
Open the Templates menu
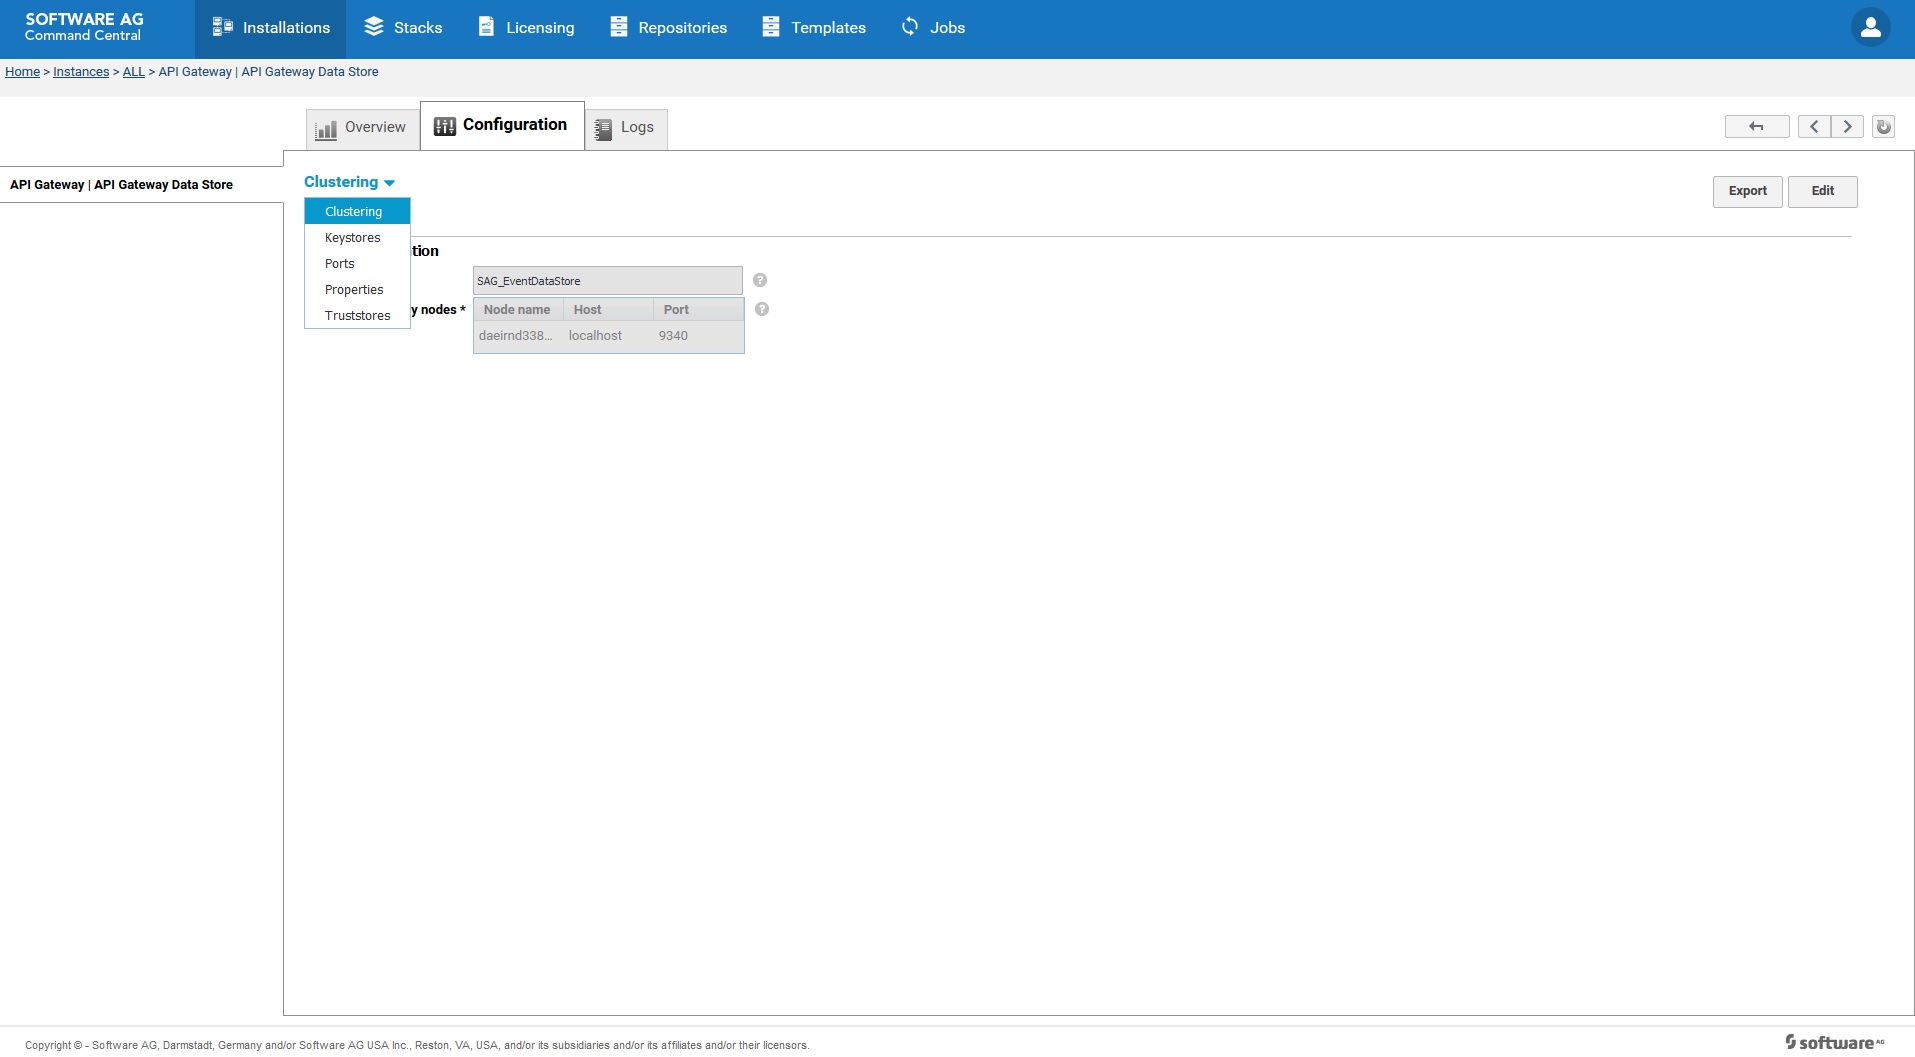click(x=814, y=28)
